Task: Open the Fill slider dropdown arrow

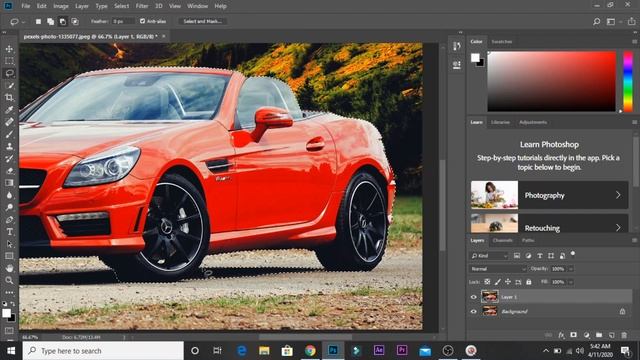Action: point(571,282)
